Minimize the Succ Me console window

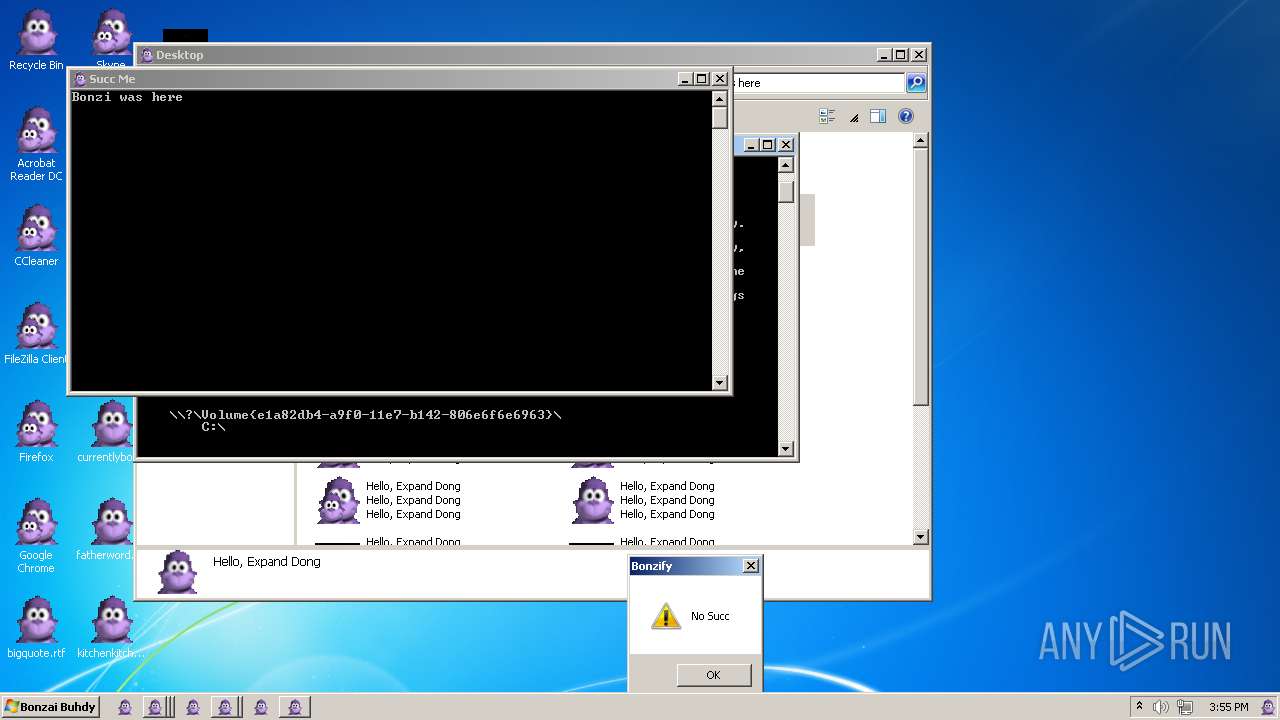685,79
